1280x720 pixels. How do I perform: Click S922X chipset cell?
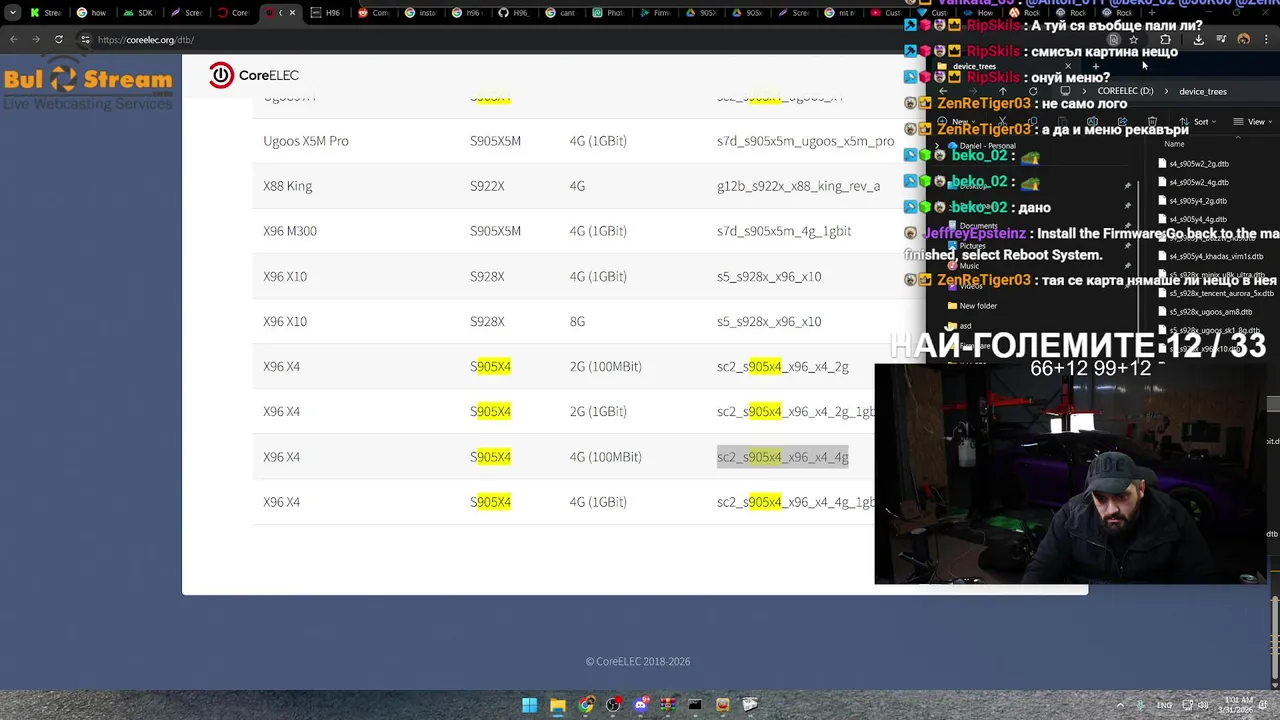pos(487,186)
